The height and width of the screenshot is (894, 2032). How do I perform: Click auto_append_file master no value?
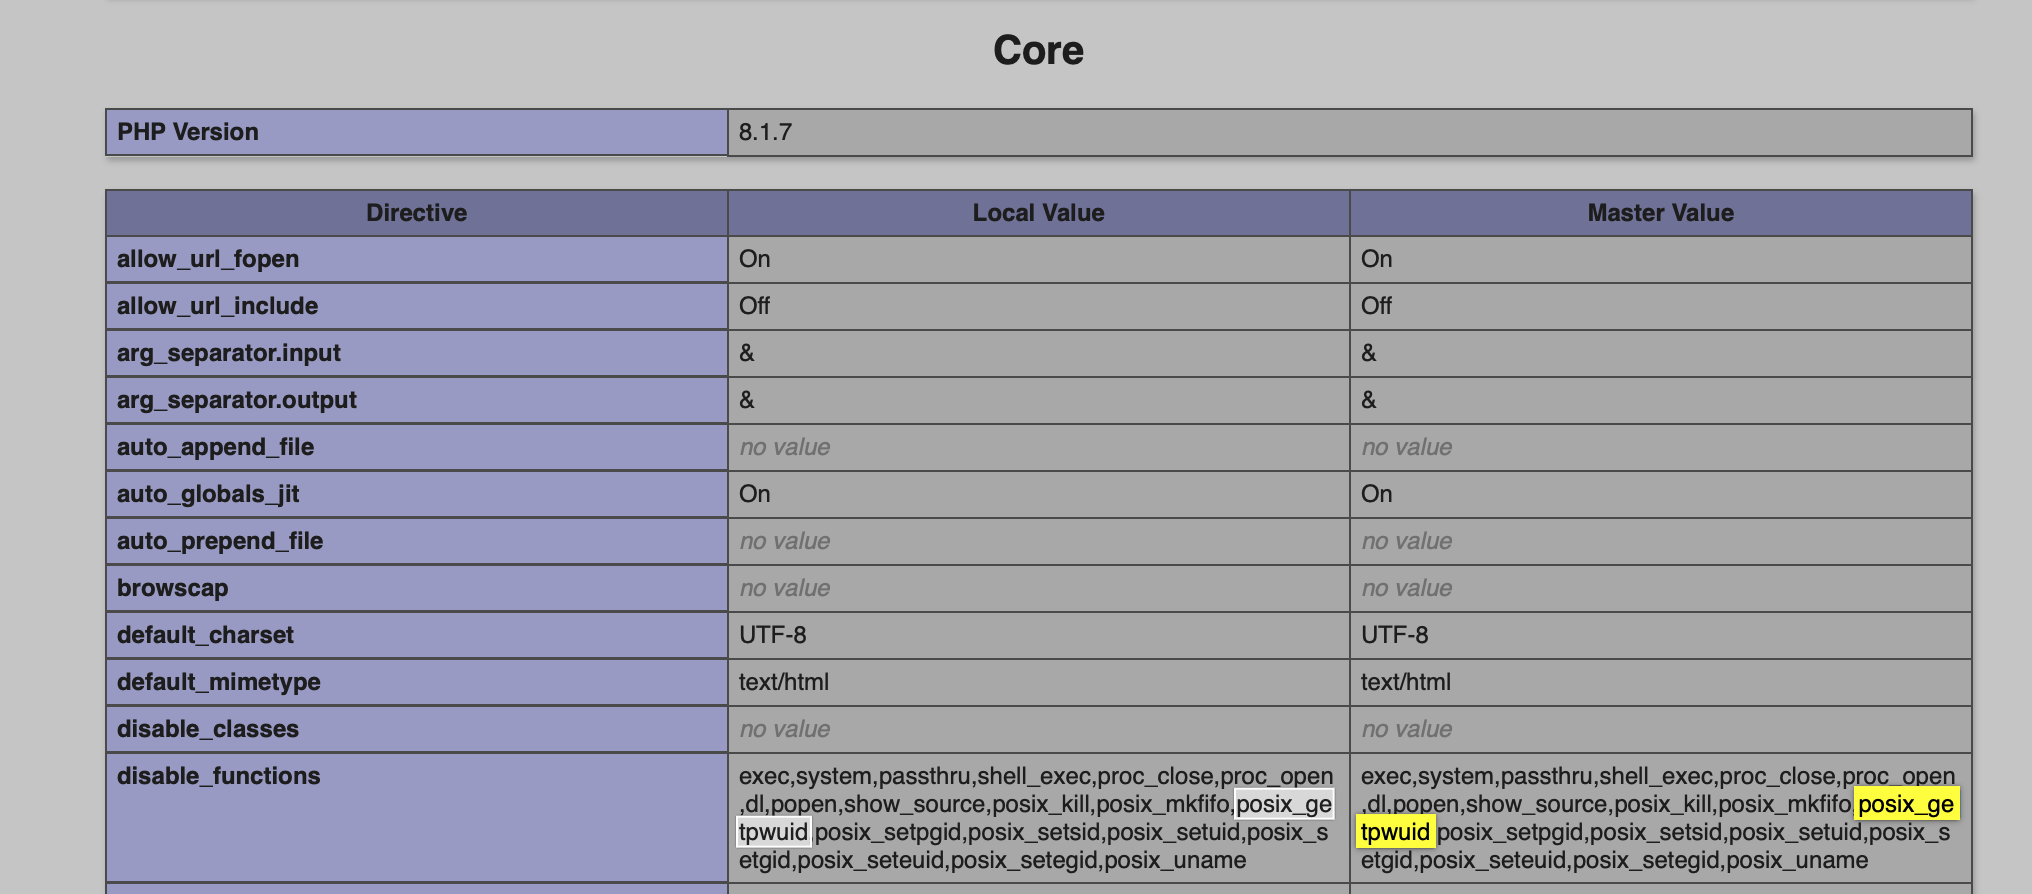point(1407,447)
